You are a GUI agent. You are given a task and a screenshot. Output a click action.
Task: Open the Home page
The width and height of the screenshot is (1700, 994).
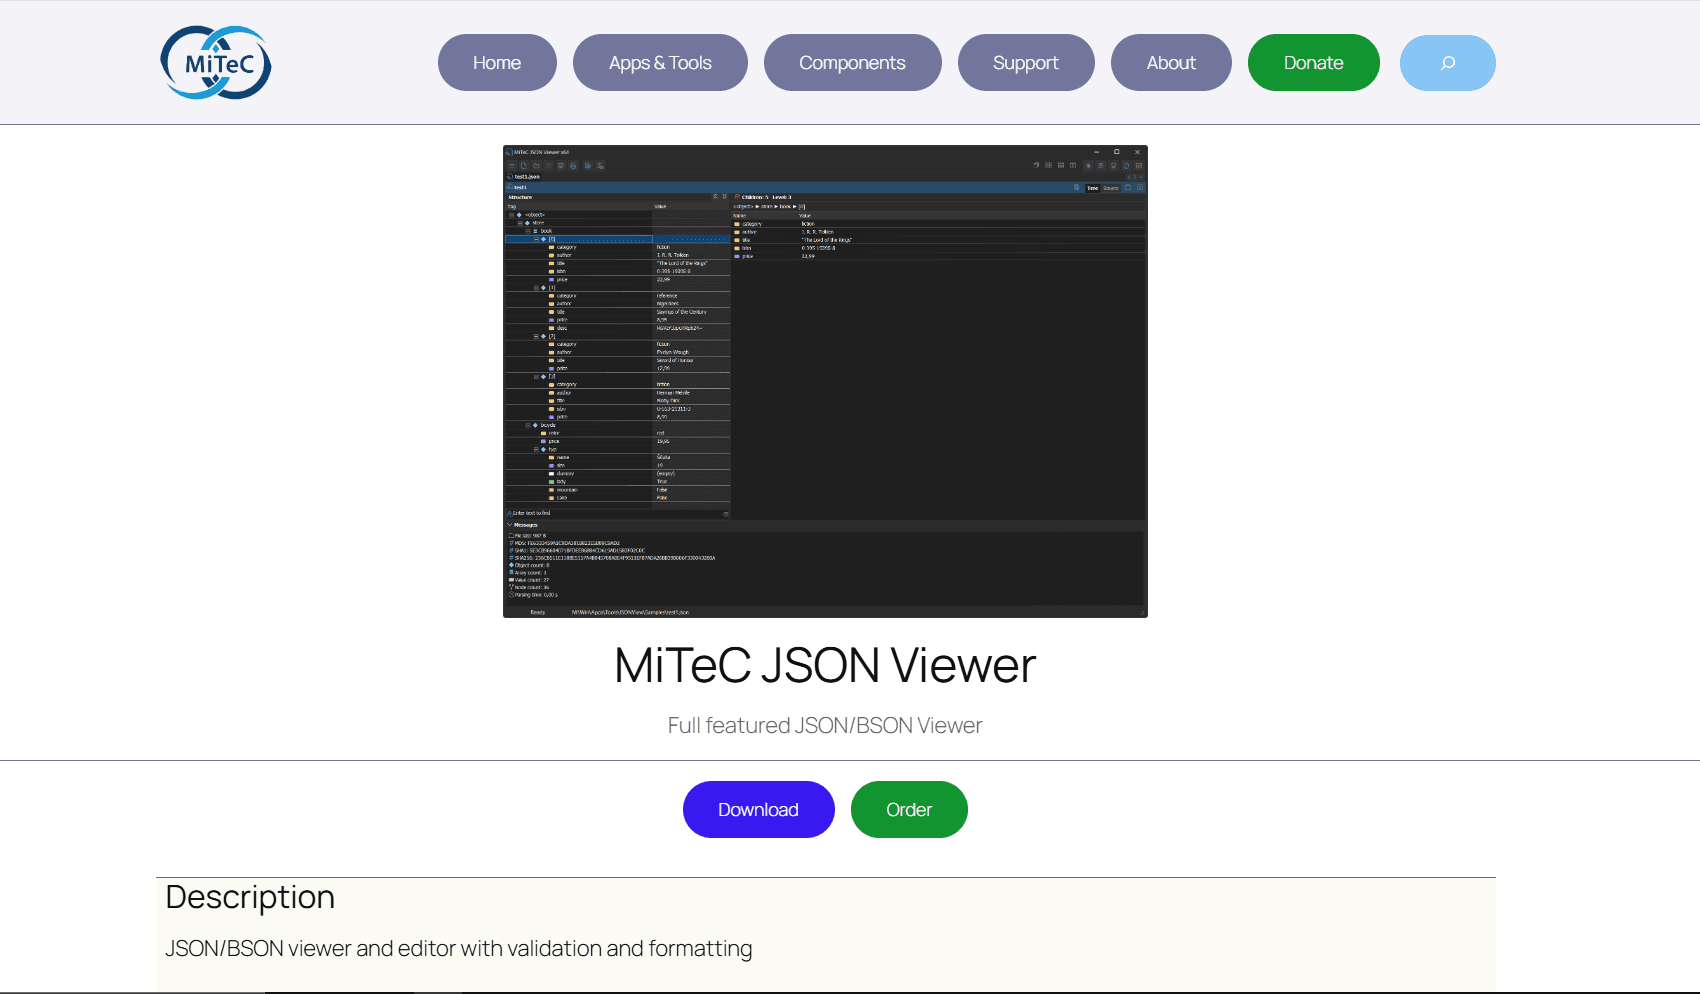497,63
